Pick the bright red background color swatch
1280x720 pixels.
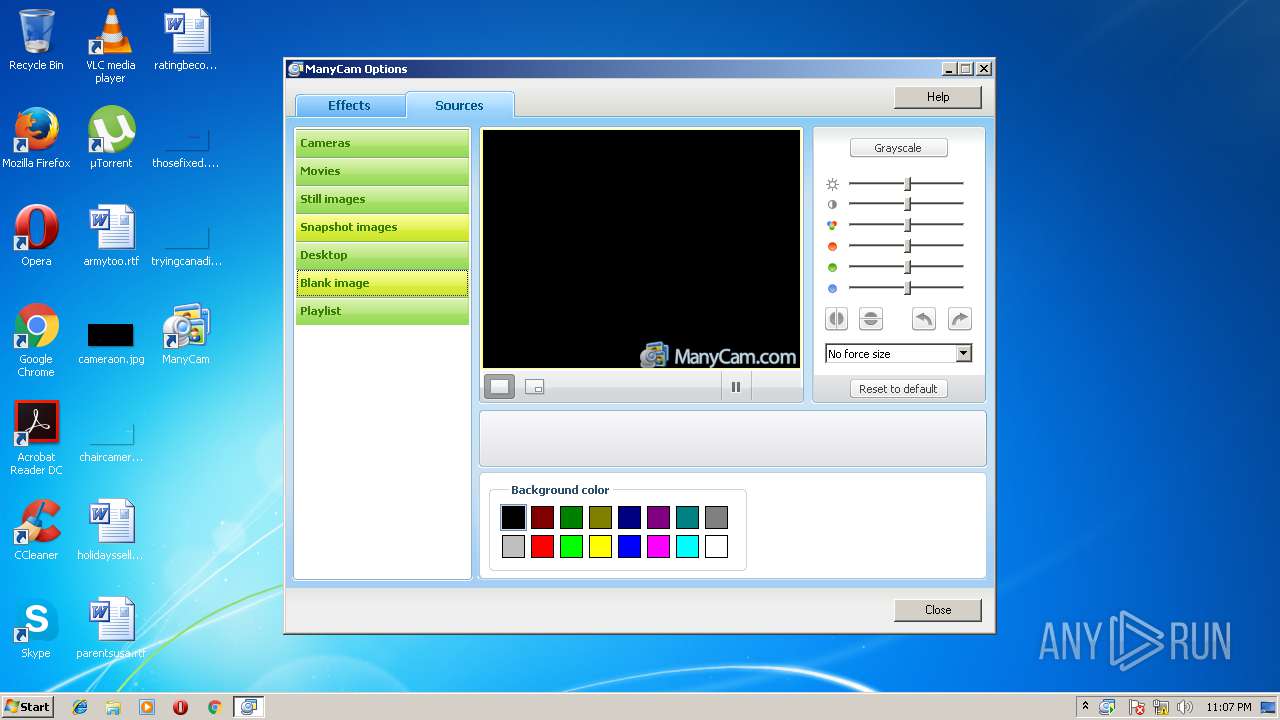pos(542,546)
